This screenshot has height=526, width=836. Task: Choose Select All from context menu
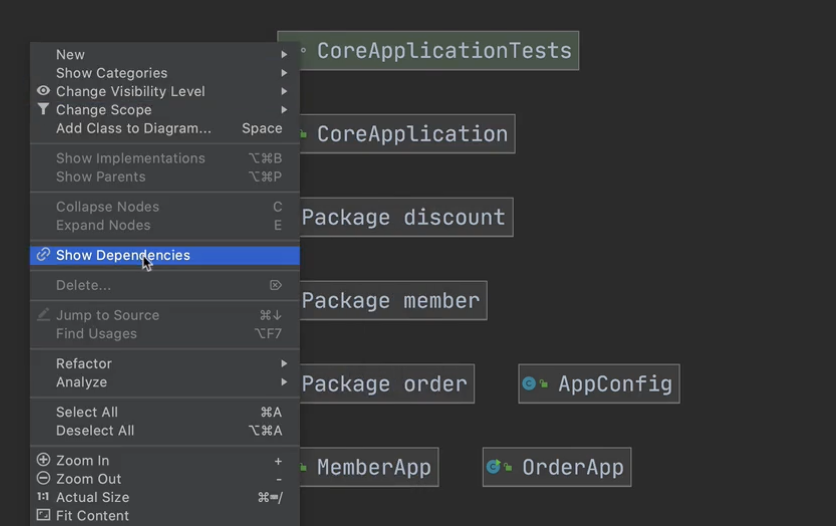[x=87, y=412]
